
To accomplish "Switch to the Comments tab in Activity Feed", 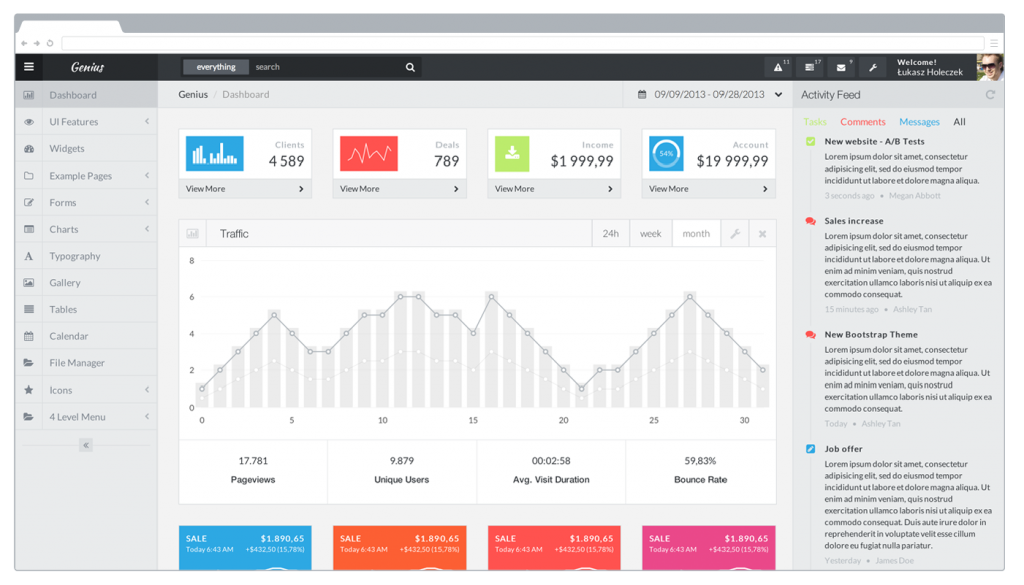I will point(863,122).
